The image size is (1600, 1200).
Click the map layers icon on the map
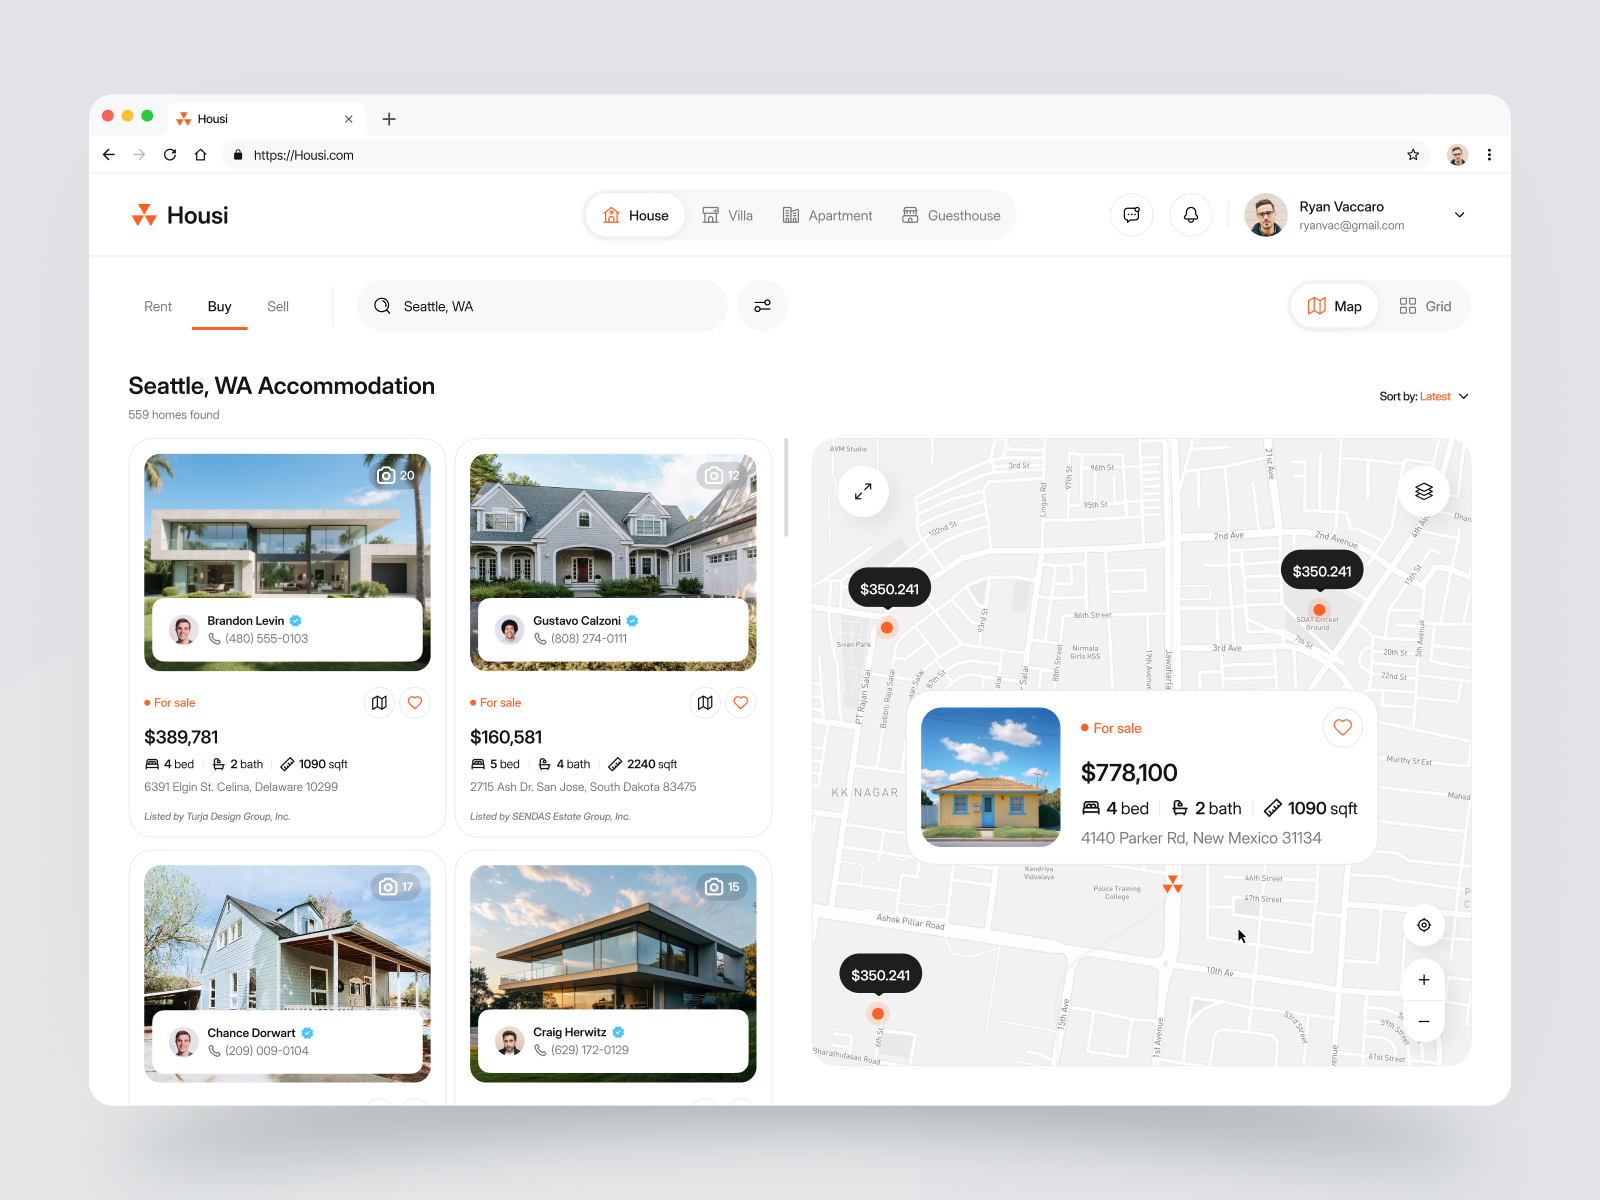[1424, 491]
